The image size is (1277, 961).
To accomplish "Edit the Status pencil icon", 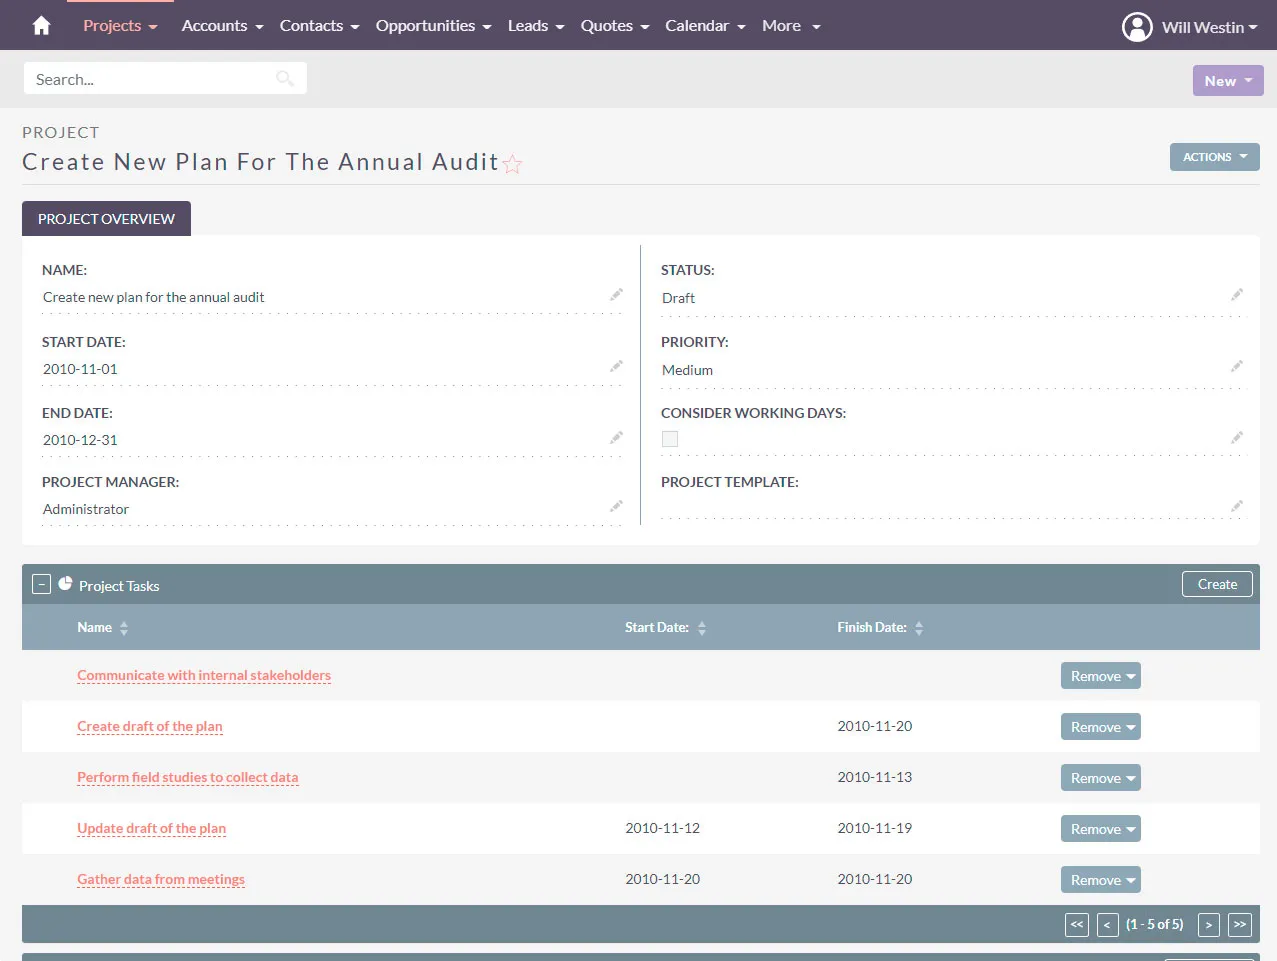I will (x=1237, y=295).
